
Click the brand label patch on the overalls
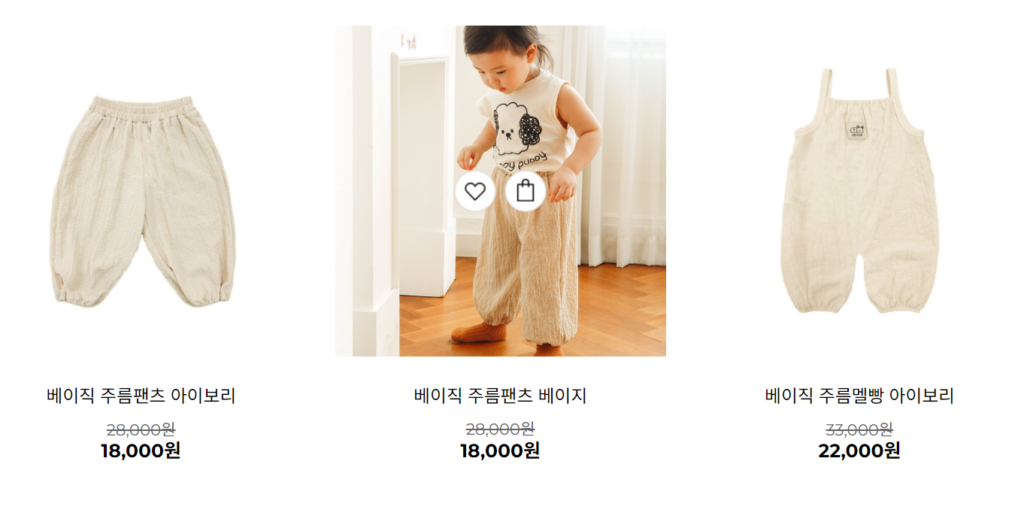pos(857,129)
